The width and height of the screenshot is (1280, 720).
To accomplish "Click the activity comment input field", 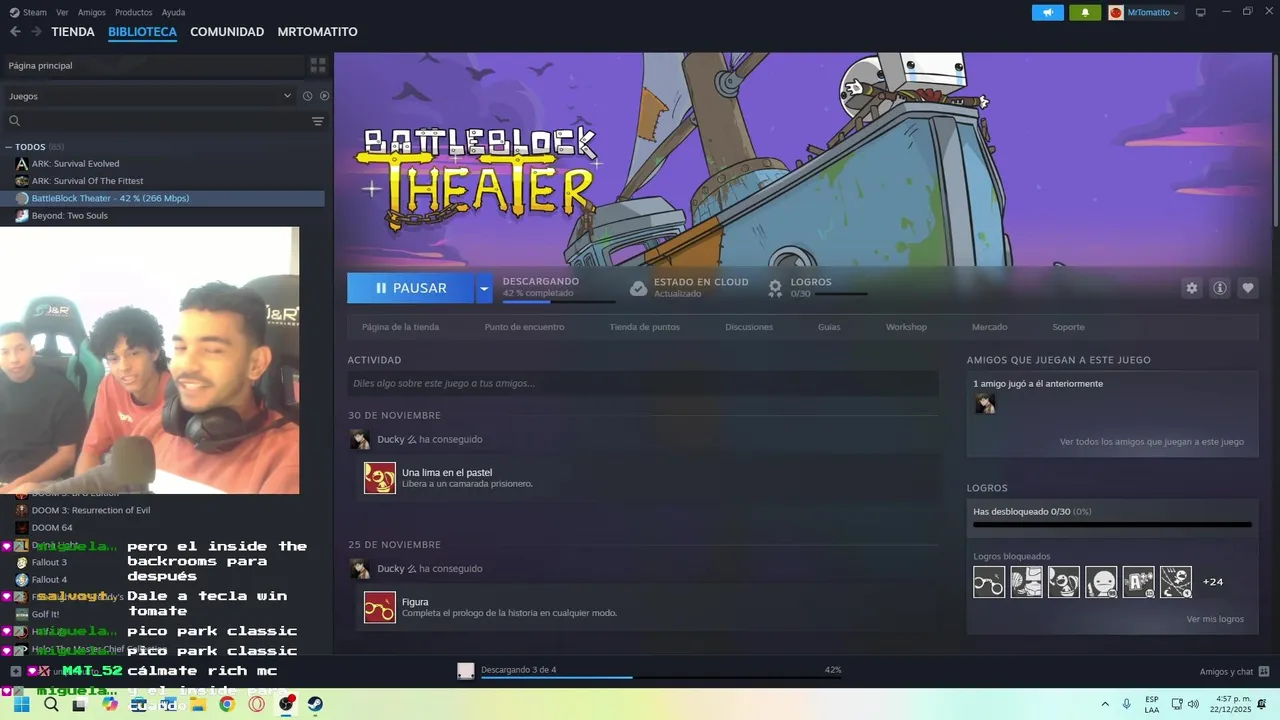I will tap(643, 383).
